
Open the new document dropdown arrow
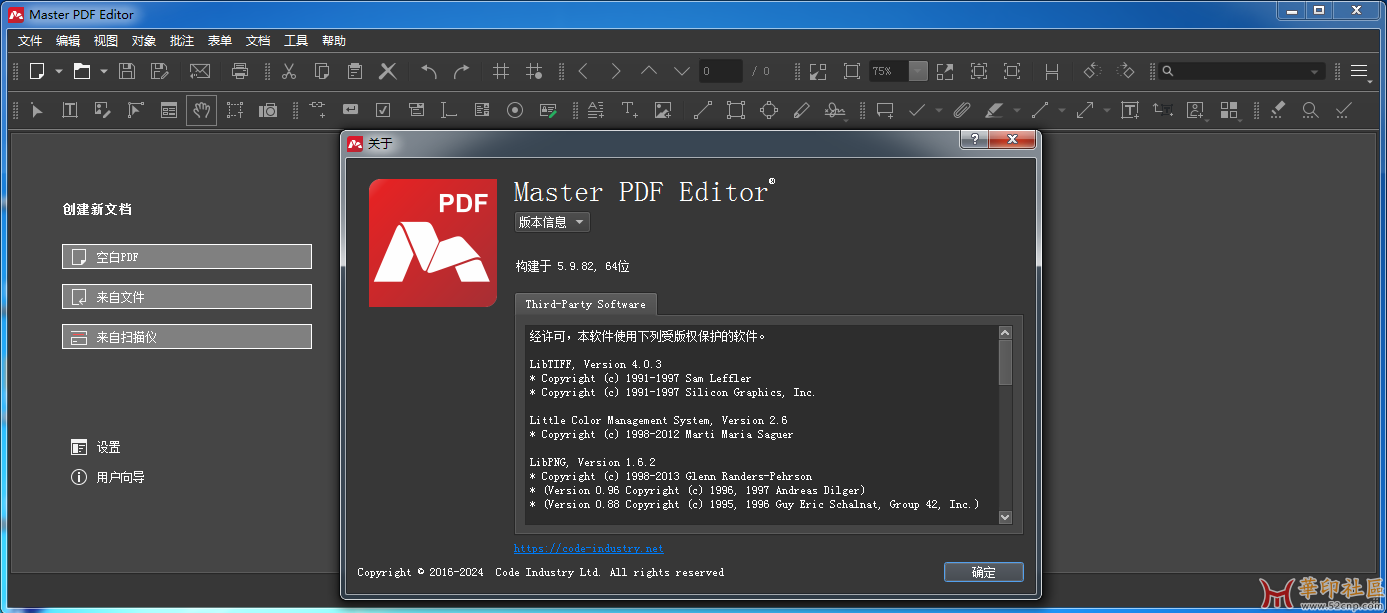click(x=59, y=71)
